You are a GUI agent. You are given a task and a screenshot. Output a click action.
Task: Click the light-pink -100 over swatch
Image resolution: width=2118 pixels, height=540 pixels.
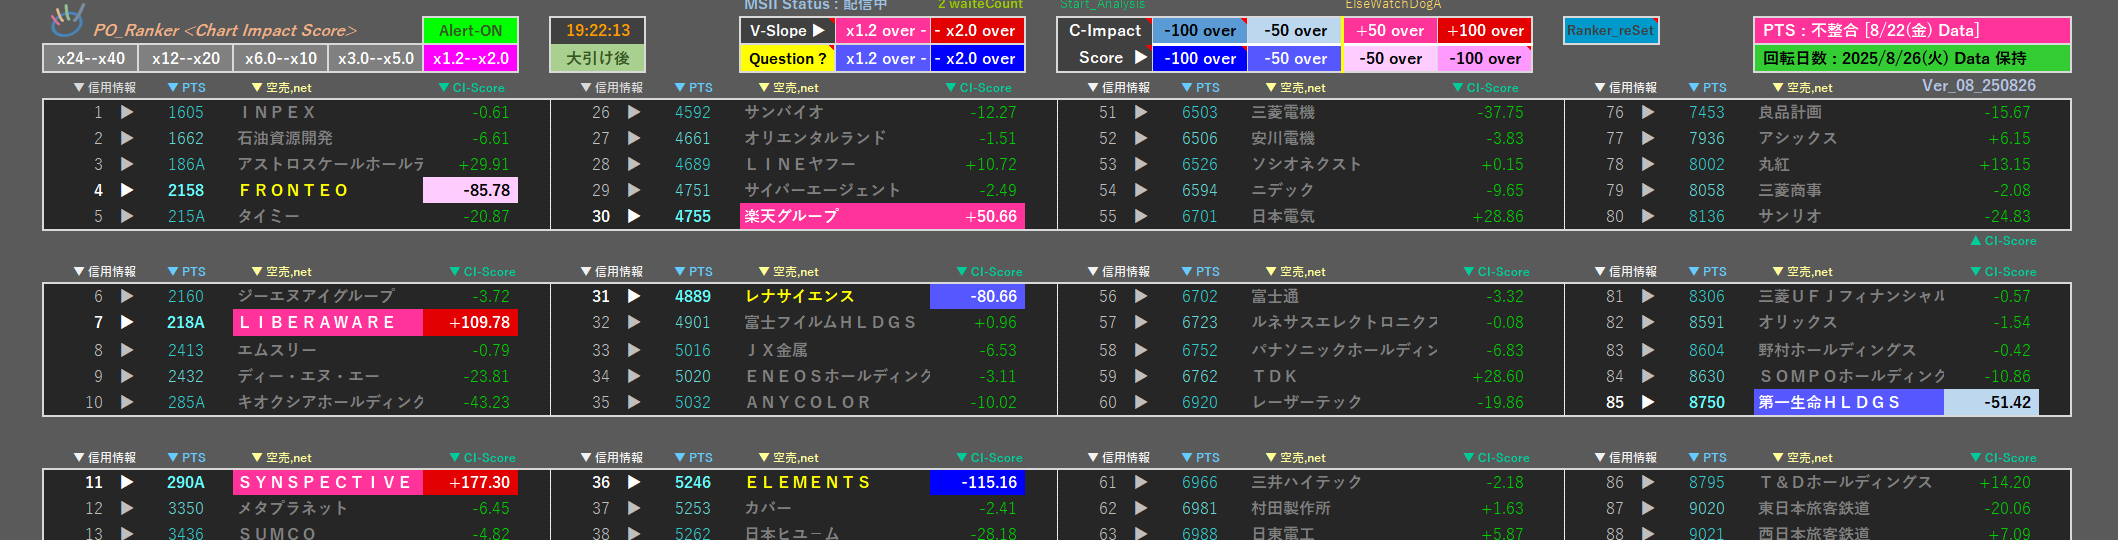click(x=1484, y=58)
